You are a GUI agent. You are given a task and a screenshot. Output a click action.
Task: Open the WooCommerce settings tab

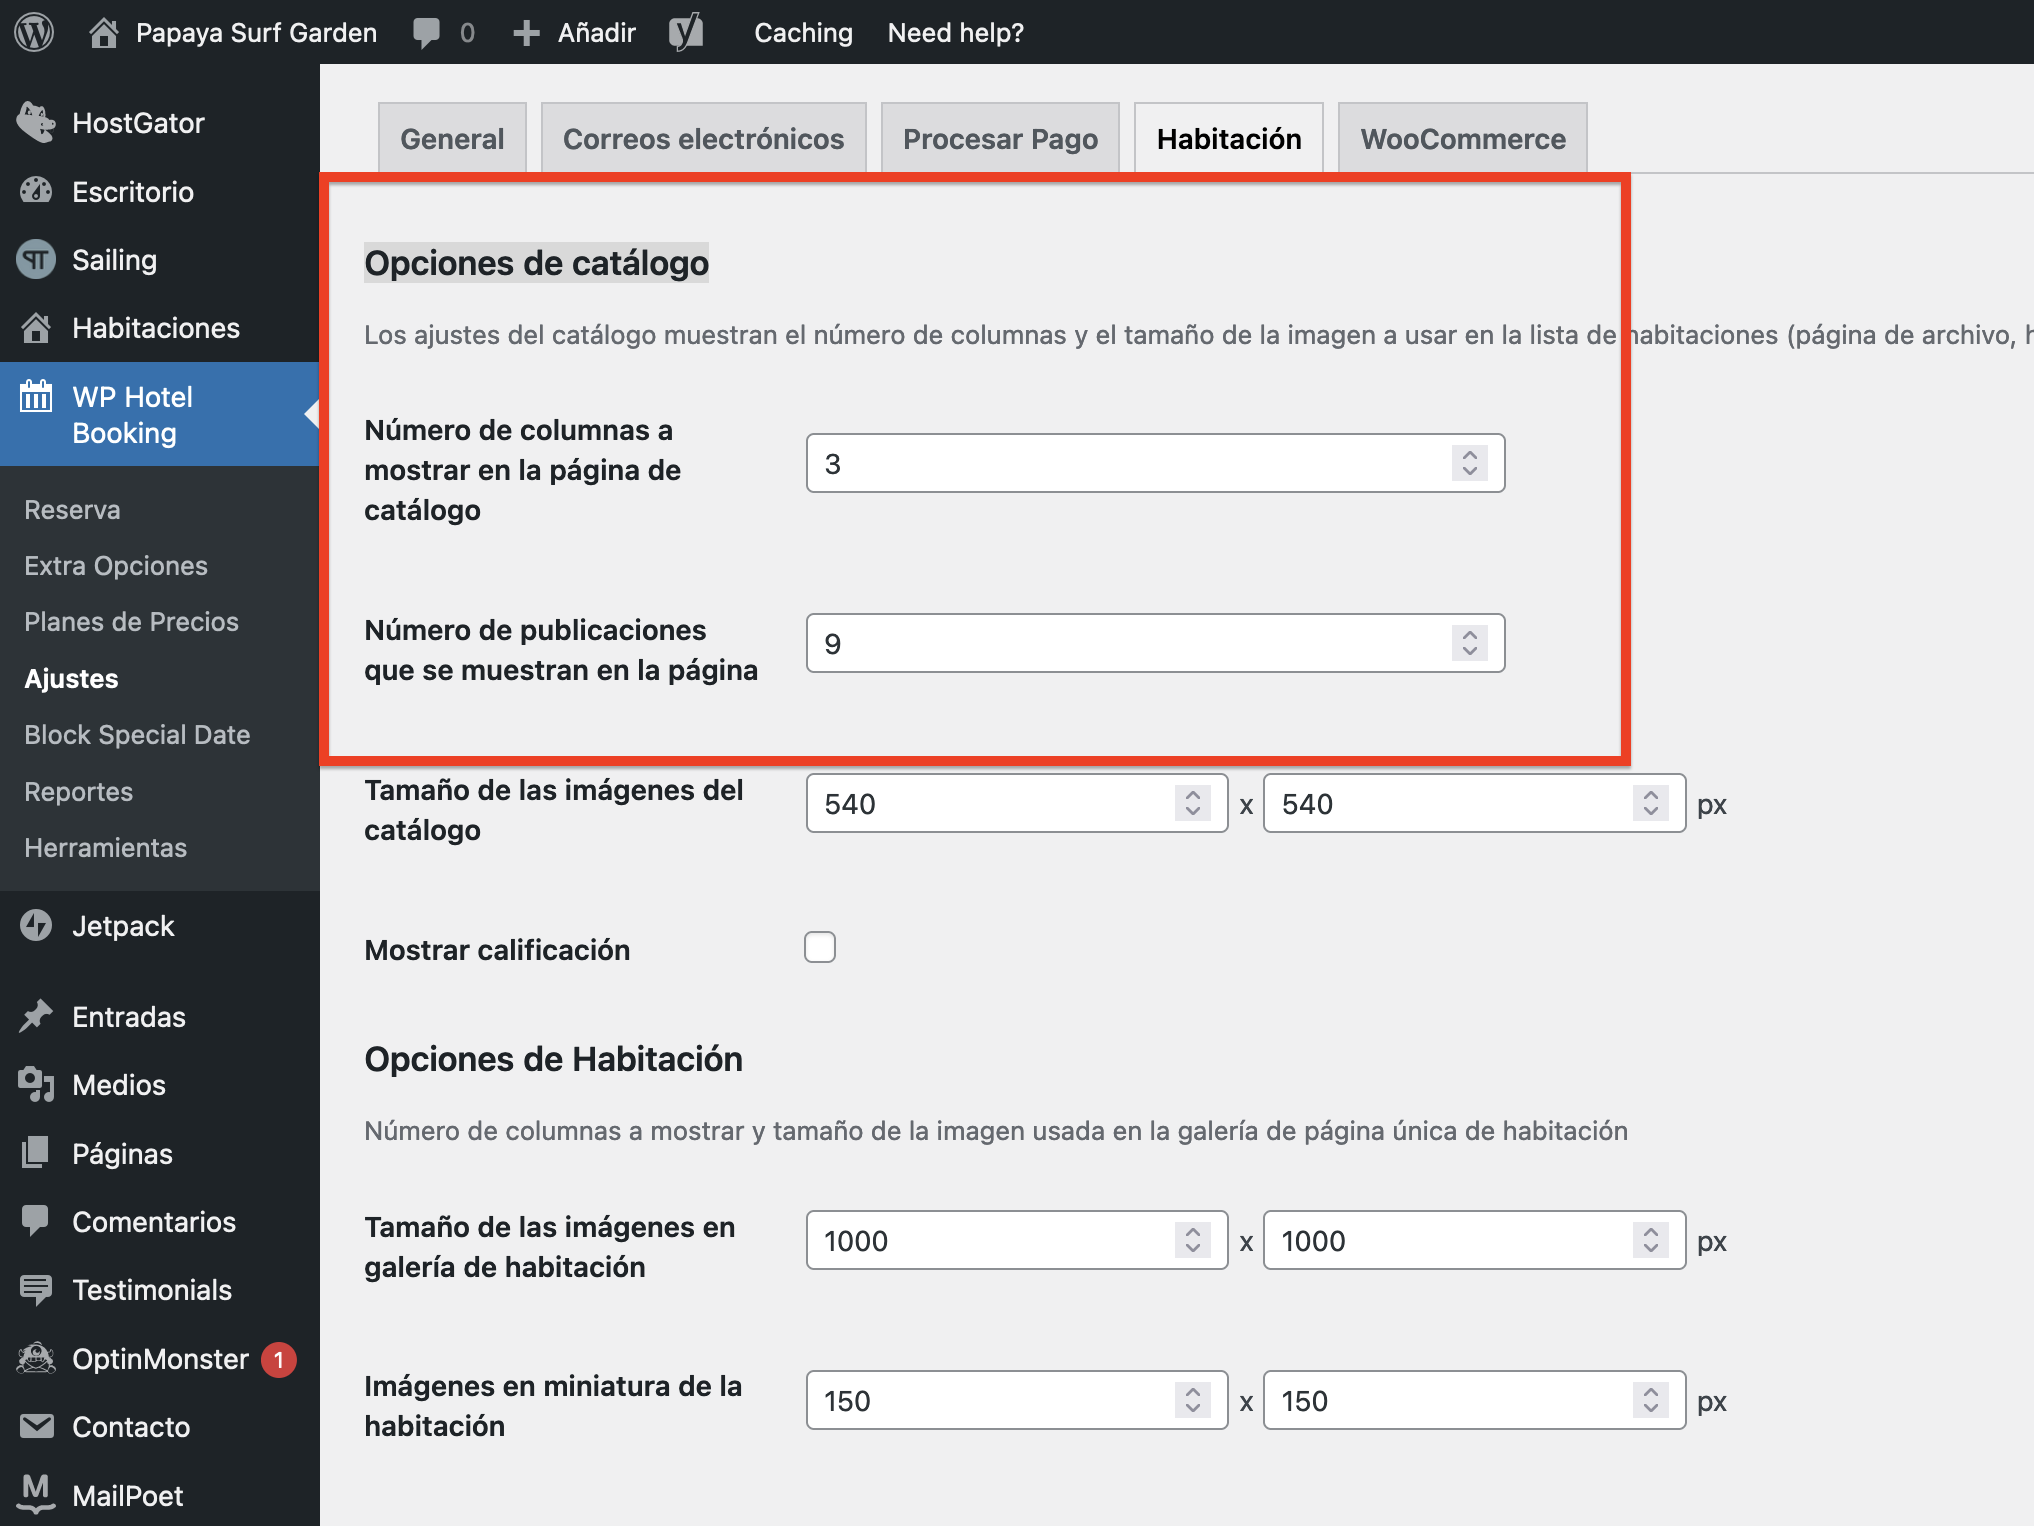click(x=1462, y=139)
